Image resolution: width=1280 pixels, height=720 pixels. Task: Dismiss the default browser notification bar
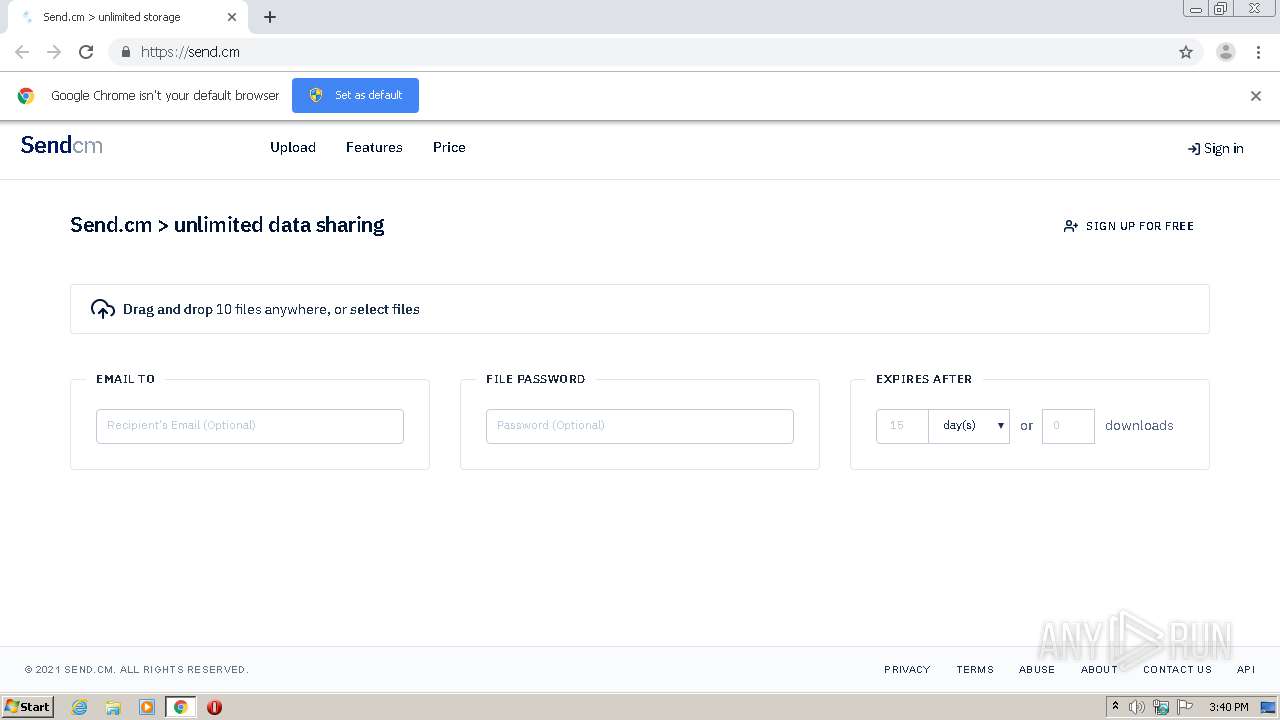[x=1256, y=96]
